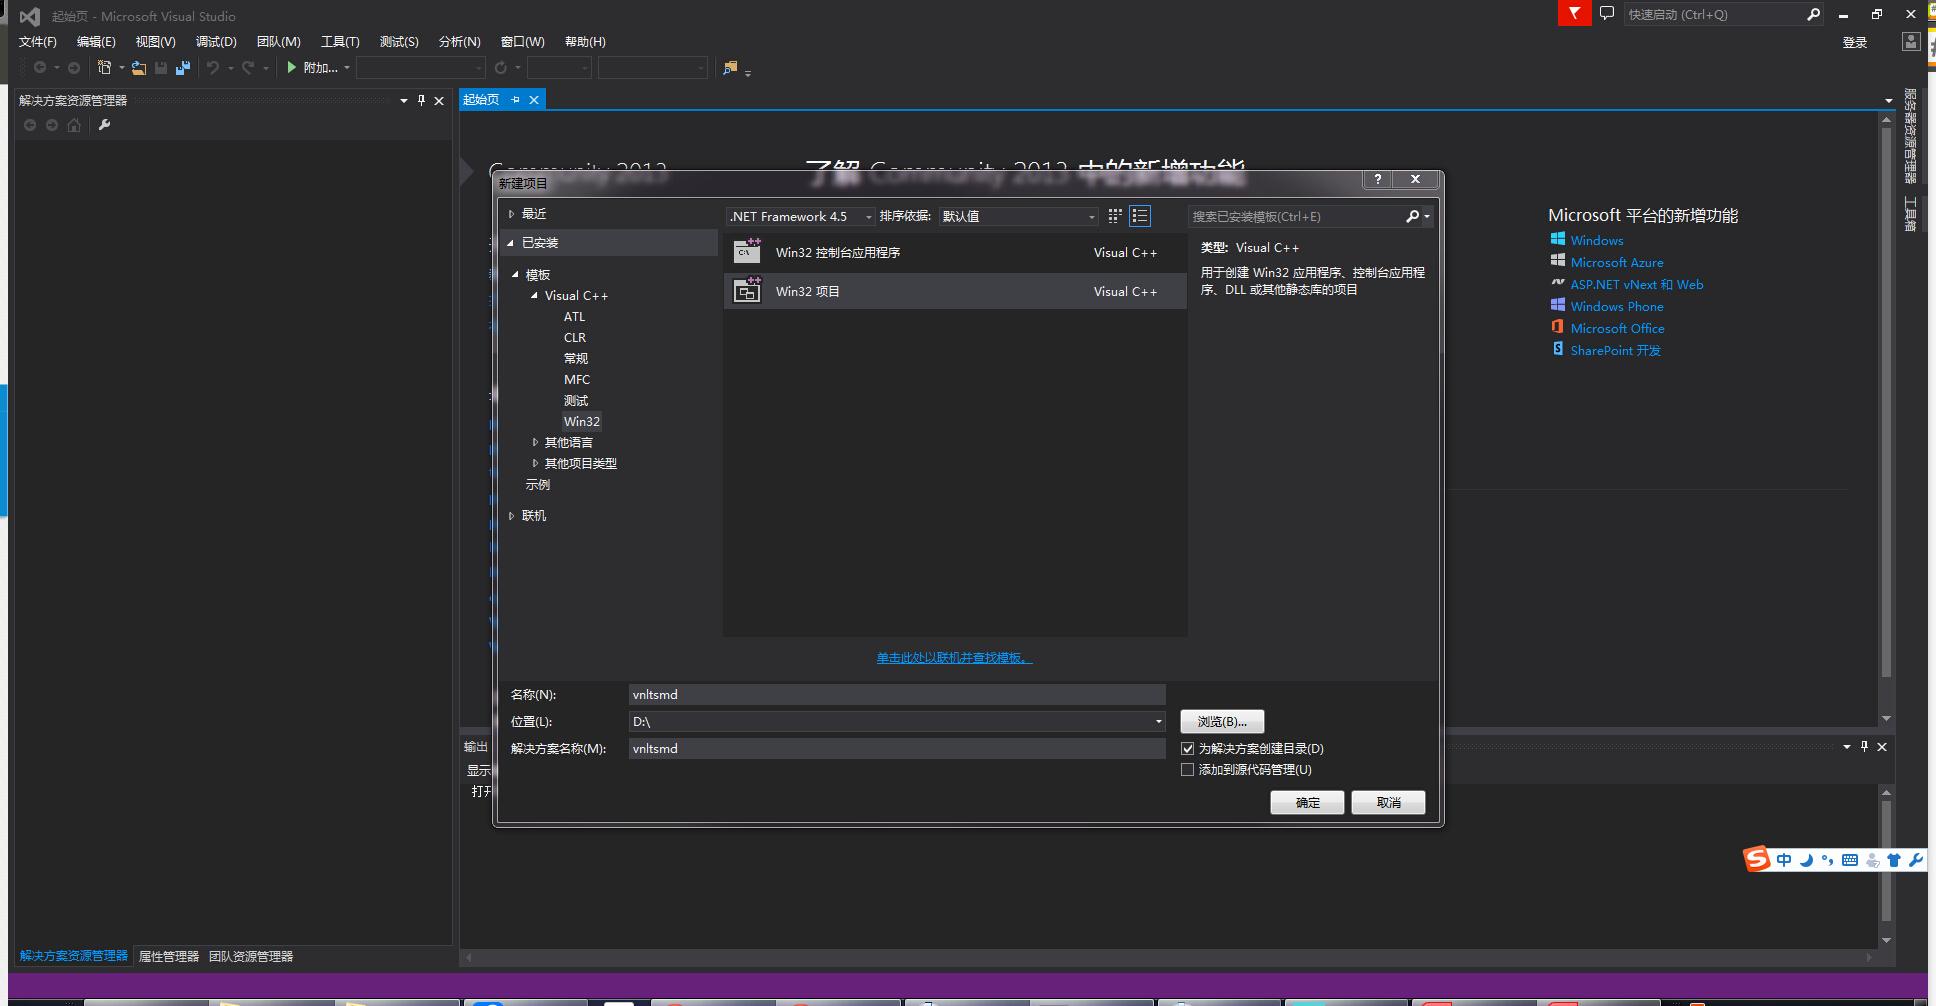Click the 登录 sign-in text
Image resolution: width=1936 pixels, height=1006 pixels.
pyautogui.click(x=1855, y=42)
